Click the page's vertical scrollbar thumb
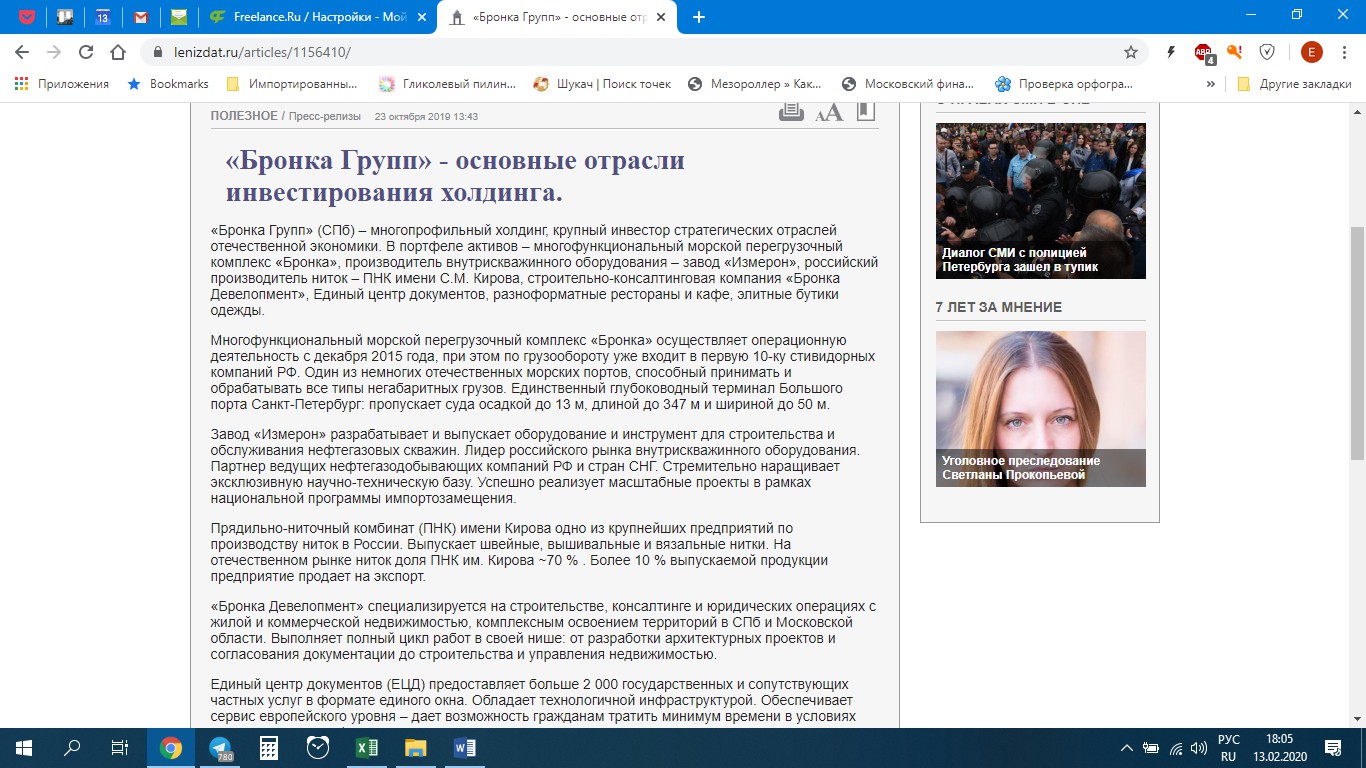 (x=1357, y=342)
